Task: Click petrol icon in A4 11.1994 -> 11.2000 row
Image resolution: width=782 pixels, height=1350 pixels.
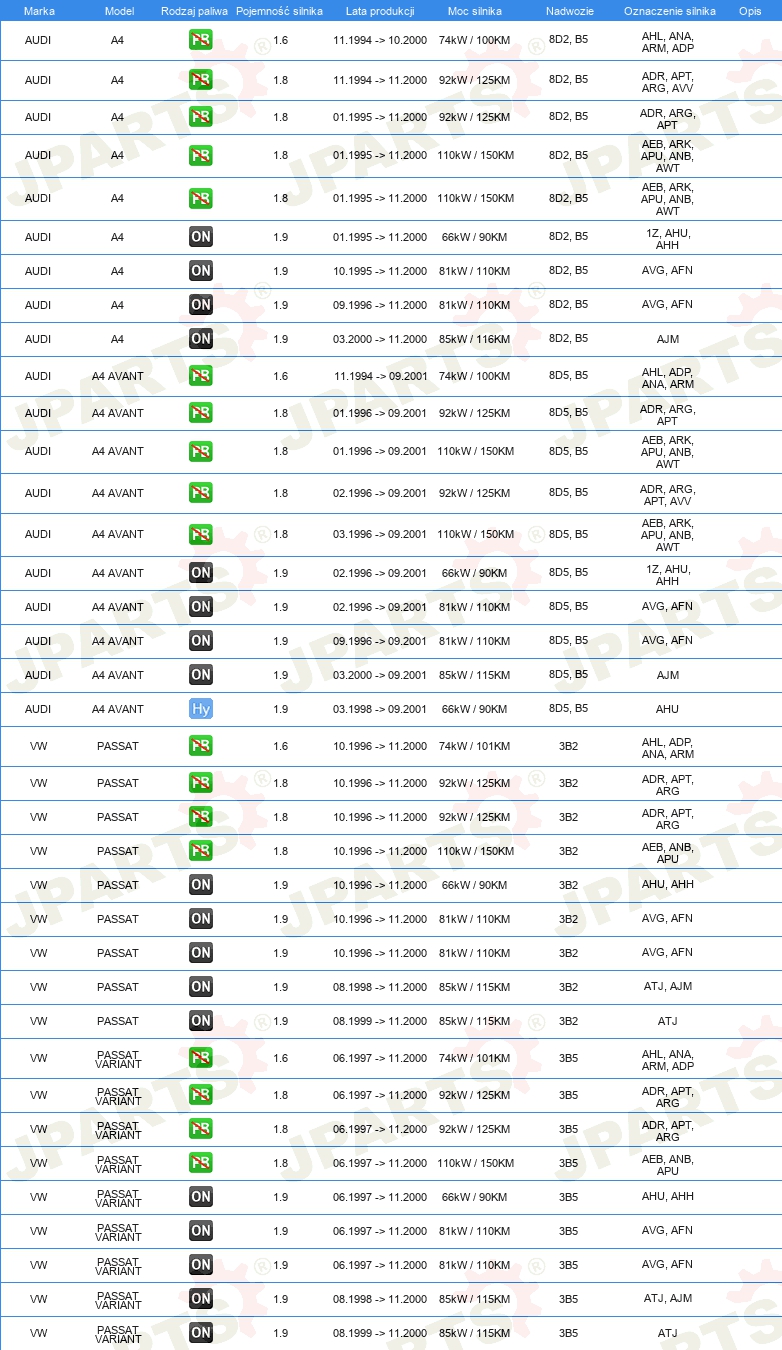Action: pyautogui.click(x=201, y=80)
